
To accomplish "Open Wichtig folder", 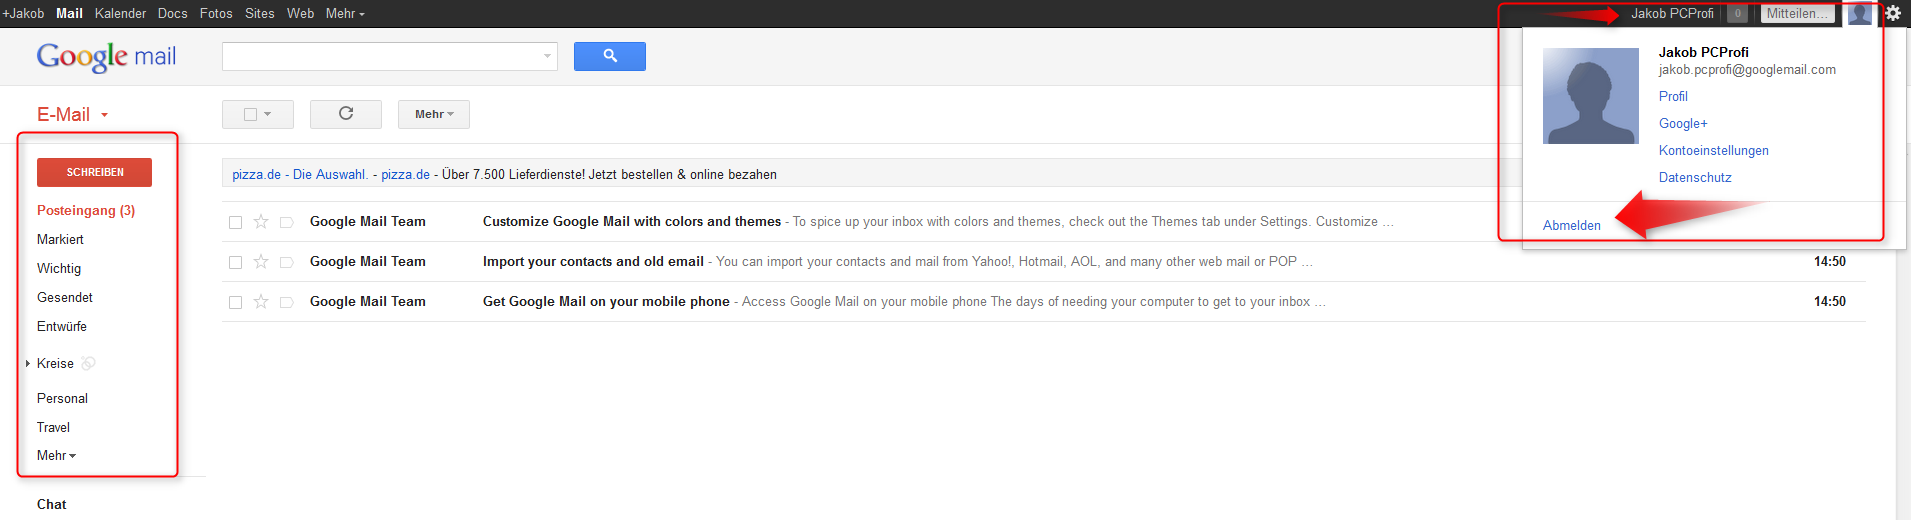I will pos(59,268).
